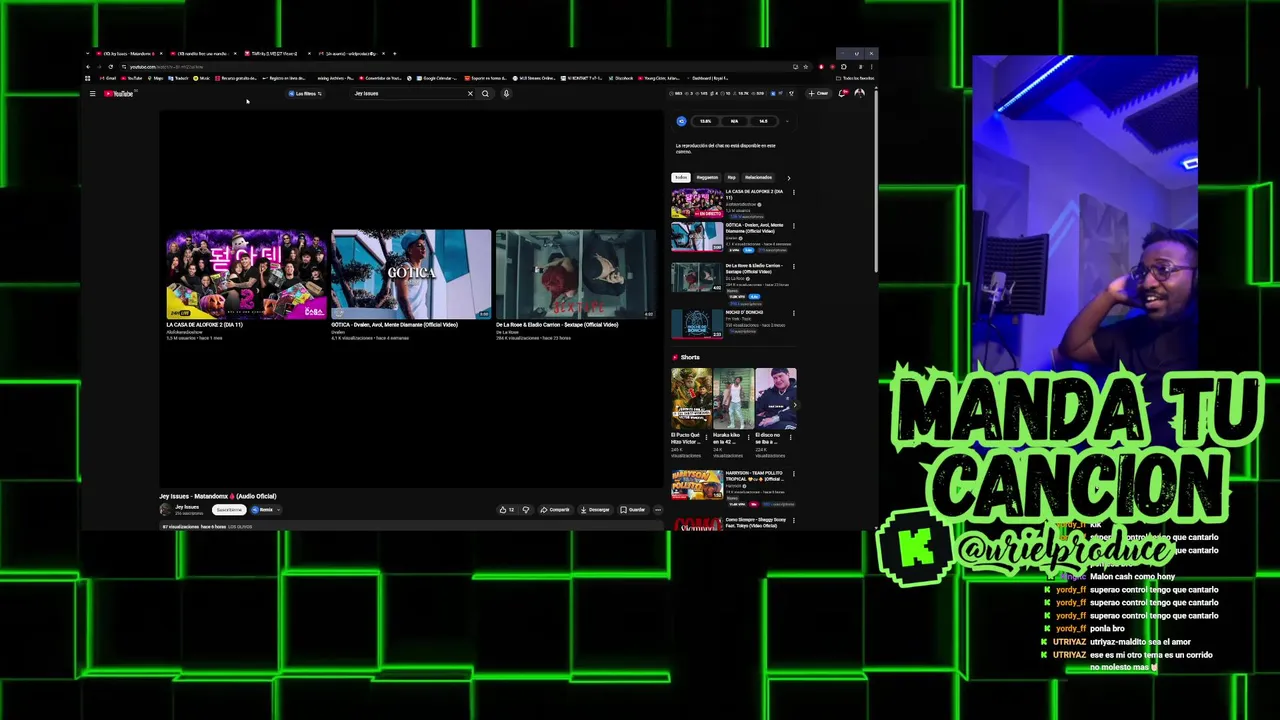Open options menu for NOCHE D' DONCHE
The image size is (1280, 720).
click(794, 313)
